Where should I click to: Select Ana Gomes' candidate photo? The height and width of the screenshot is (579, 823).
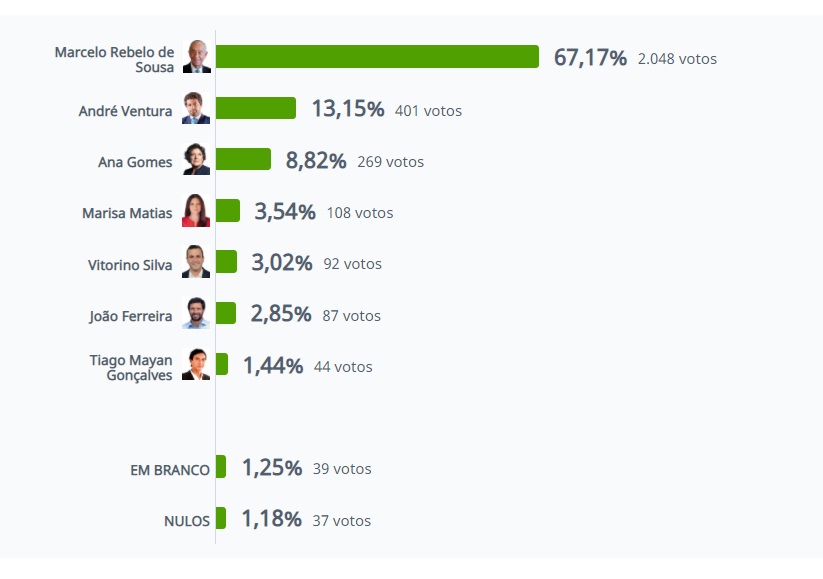[x=196, y=160]
